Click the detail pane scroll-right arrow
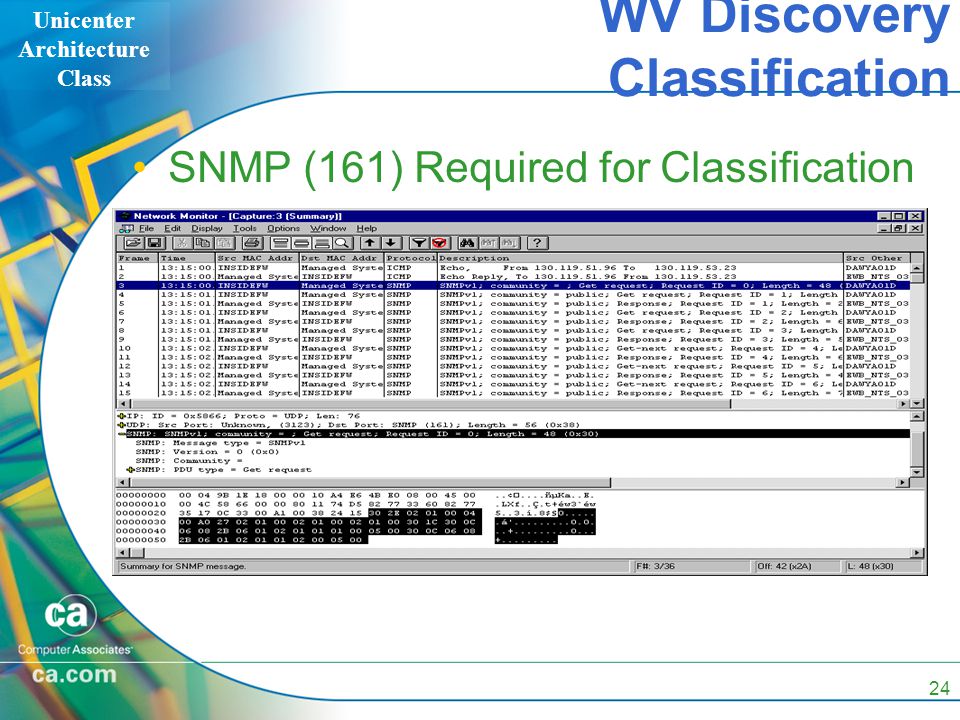Image resolution: width=960 pixels, height=720 pixels. coord(902,482)
